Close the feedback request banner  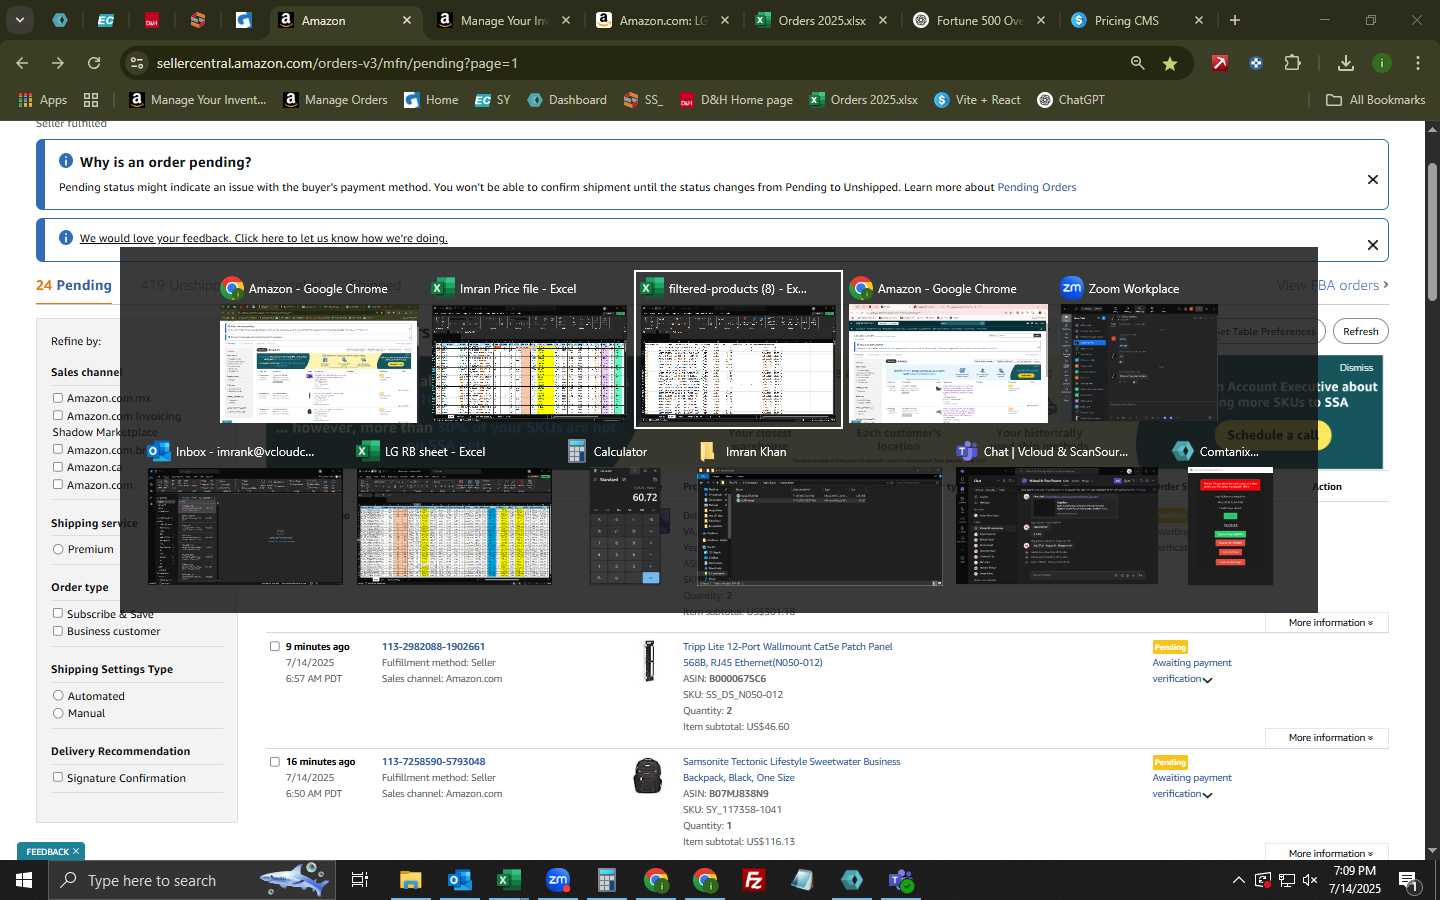[1373, 245]
